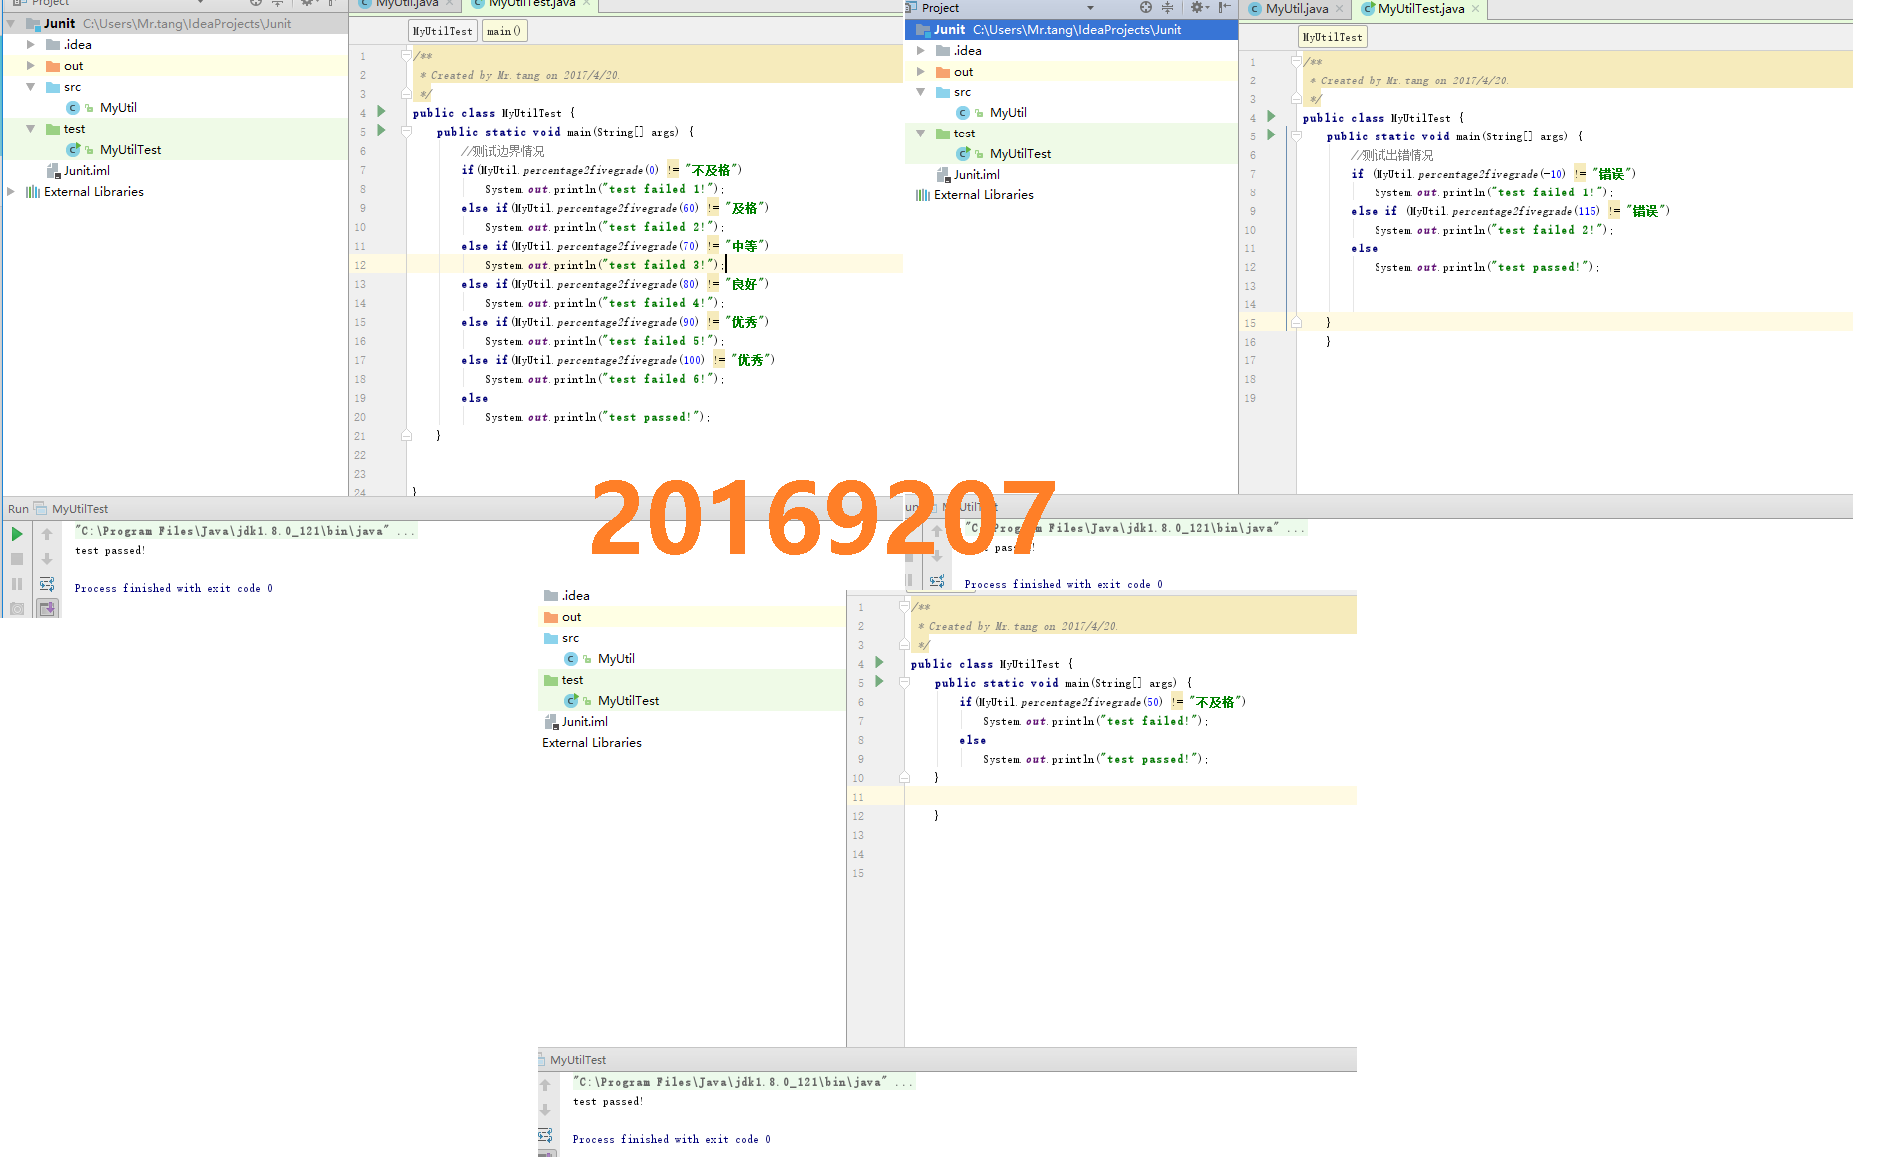Collapse test folder in right project tree
The width and height of the screenshot is (1902, 1168).
pyautogui.click(x=921, y=133)
